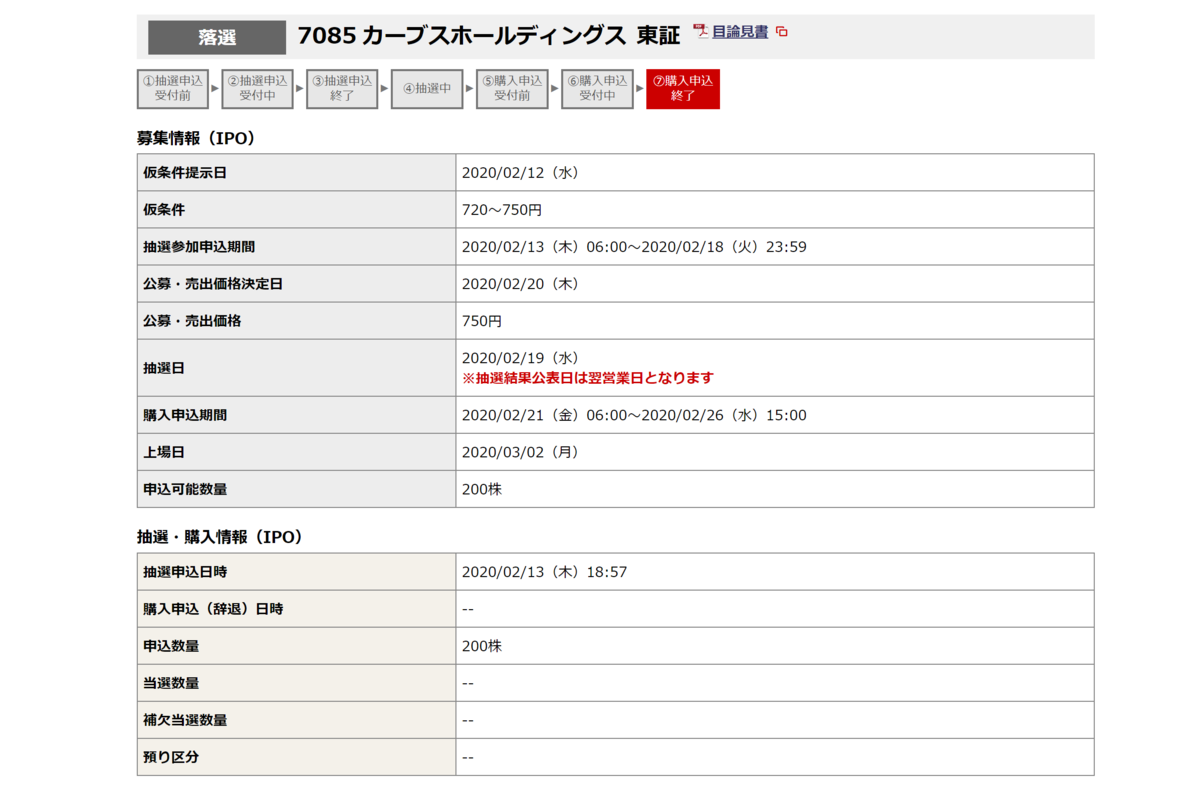Click the title 7085 カーブスホールディングス 東証

(x=489, y=36)
